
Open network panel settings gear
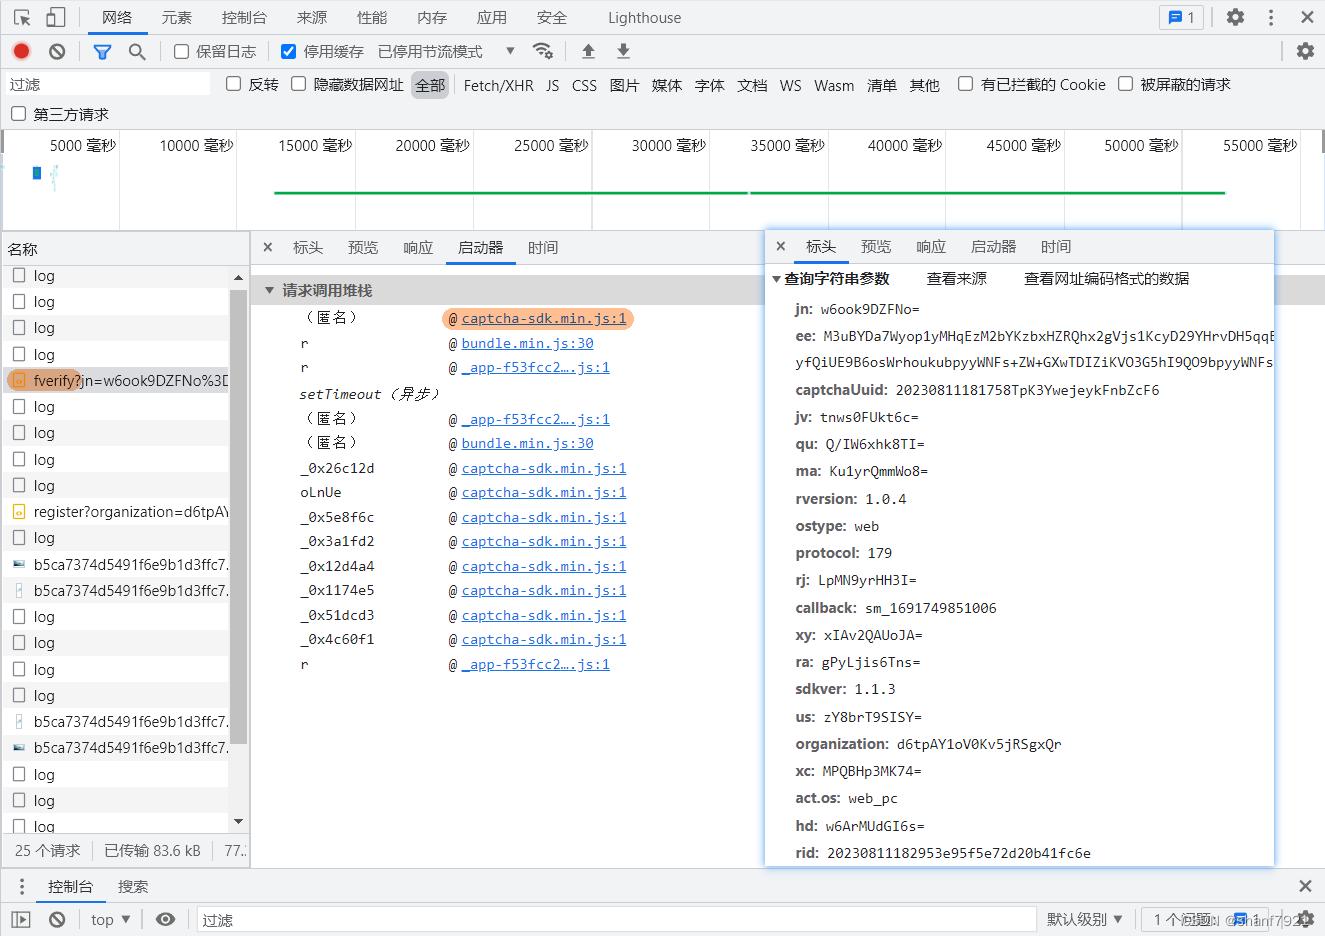[1305, 51]
